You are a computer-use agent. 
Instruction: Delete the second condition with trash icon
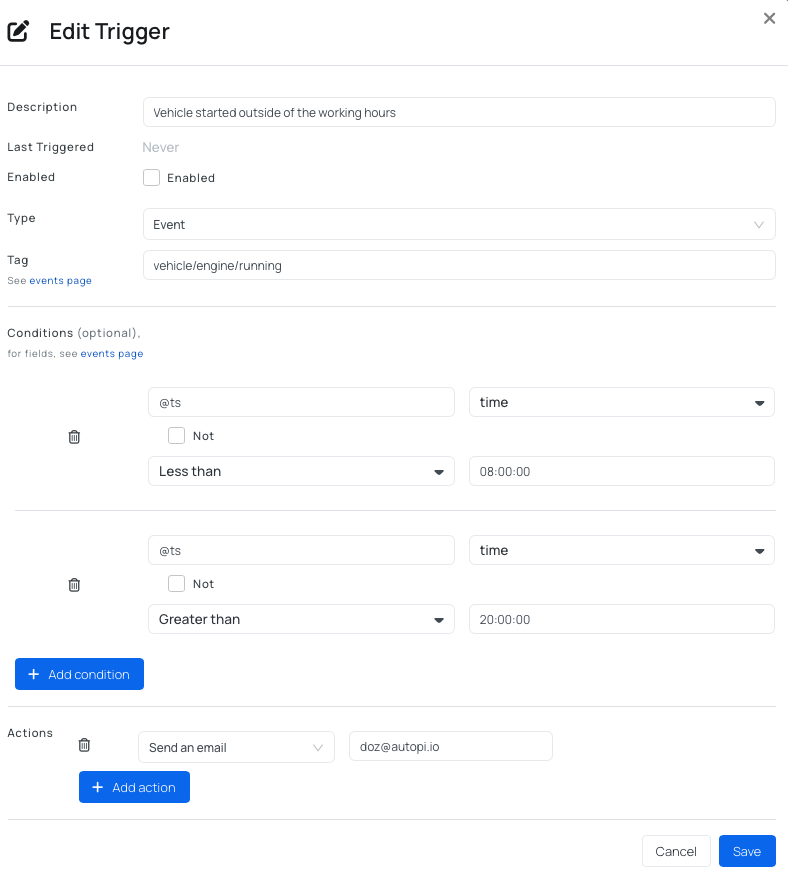click(x=74, y=585)
